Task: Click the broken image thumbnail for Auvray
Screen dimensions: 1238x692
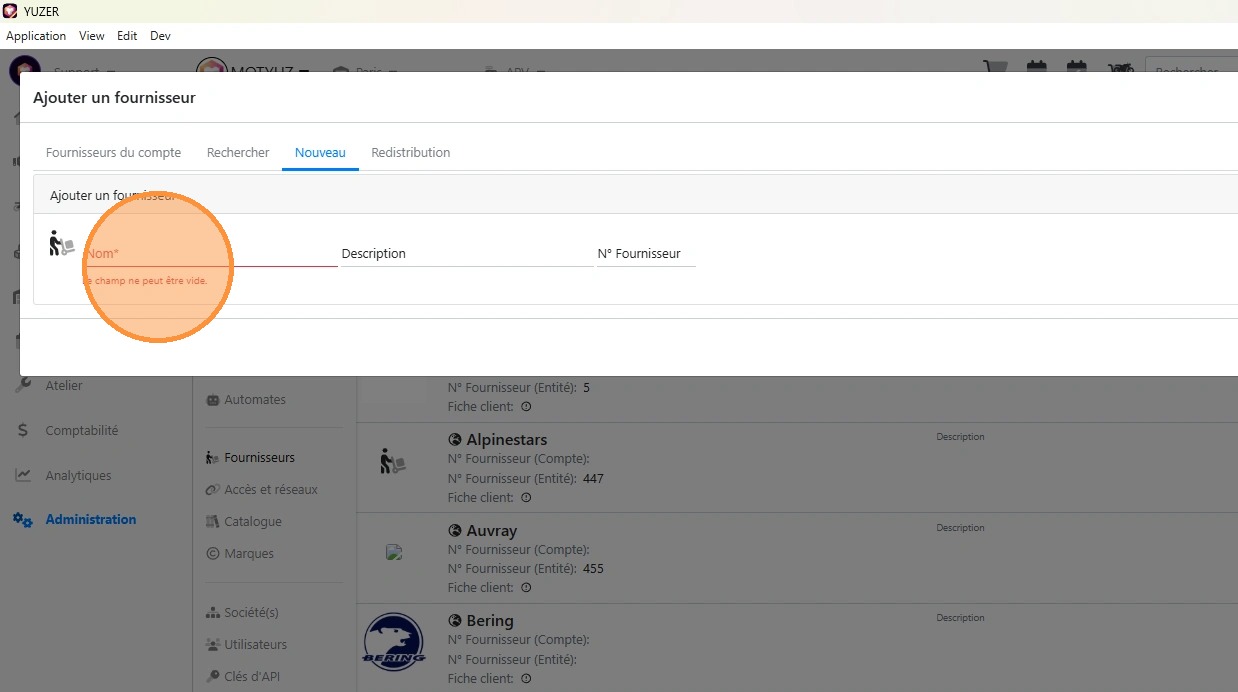Action: [394, 552]
